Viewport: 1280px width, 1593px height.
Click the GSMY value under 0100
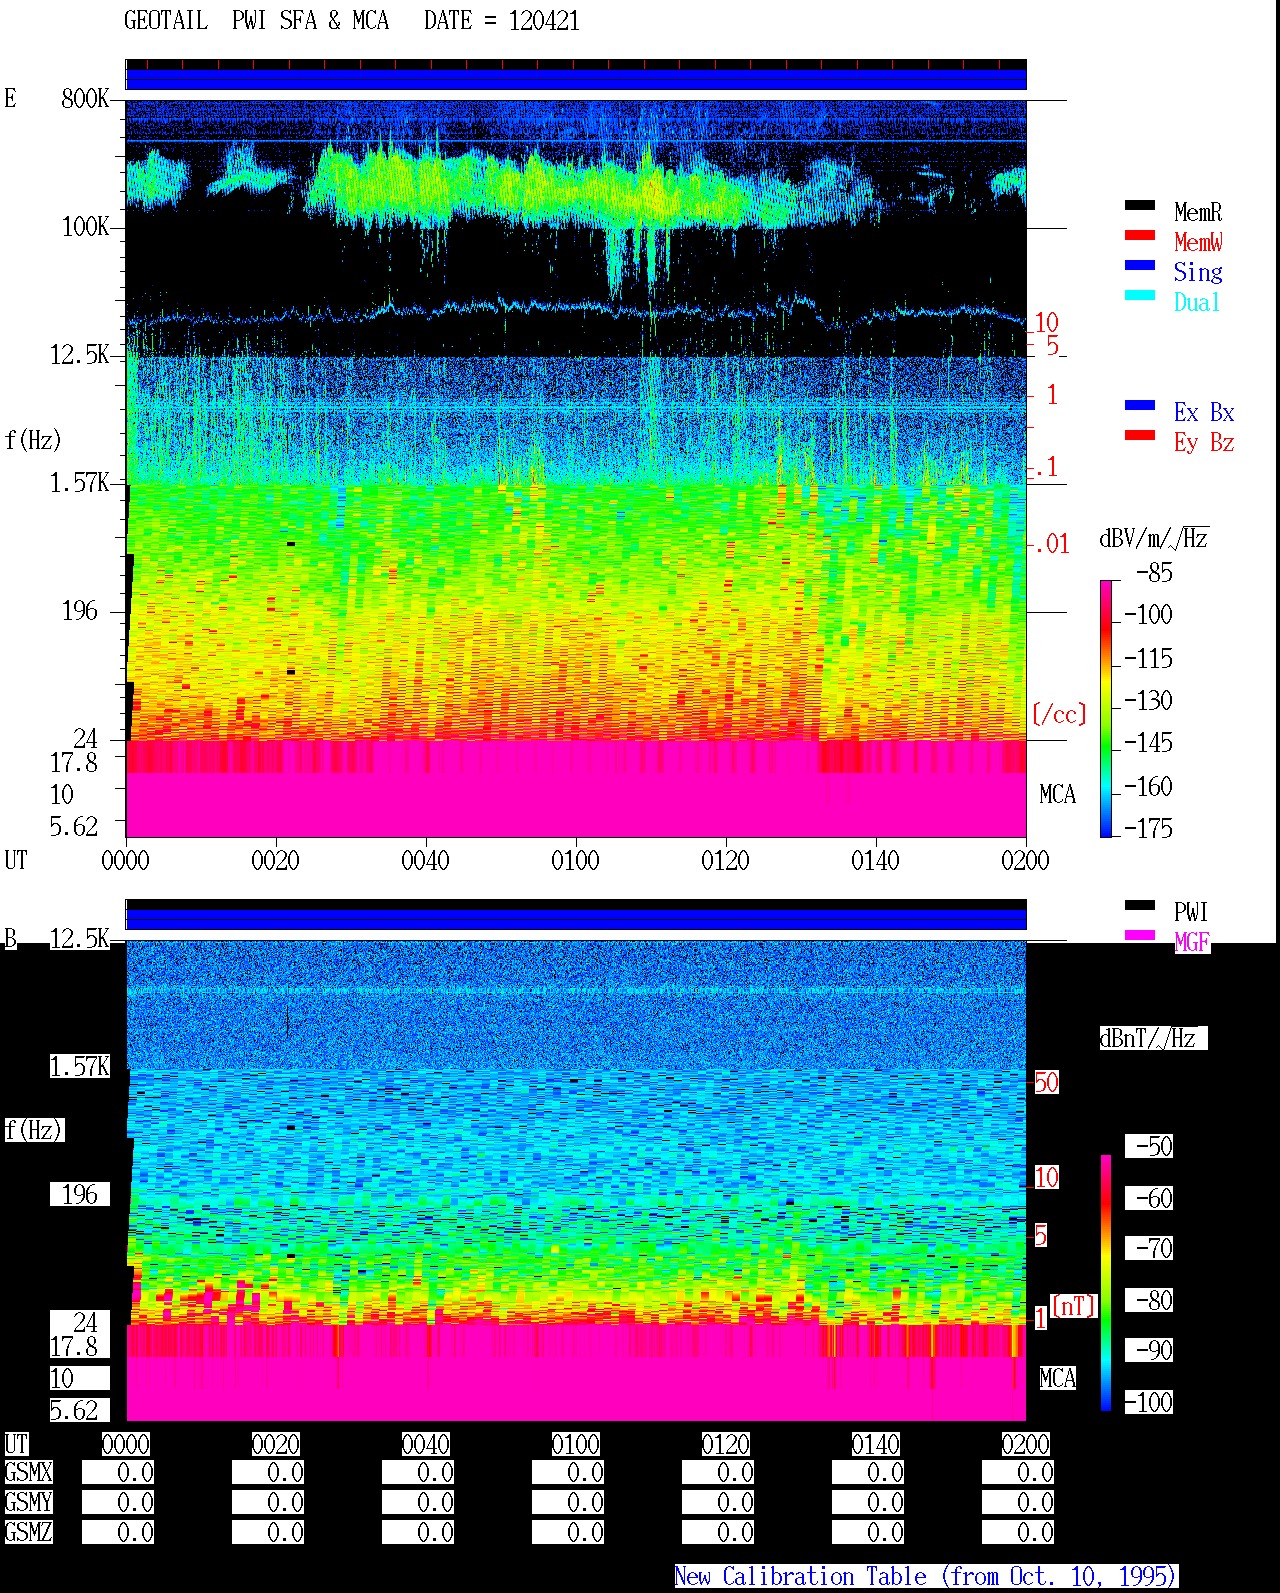click(x=568, y=1503)
